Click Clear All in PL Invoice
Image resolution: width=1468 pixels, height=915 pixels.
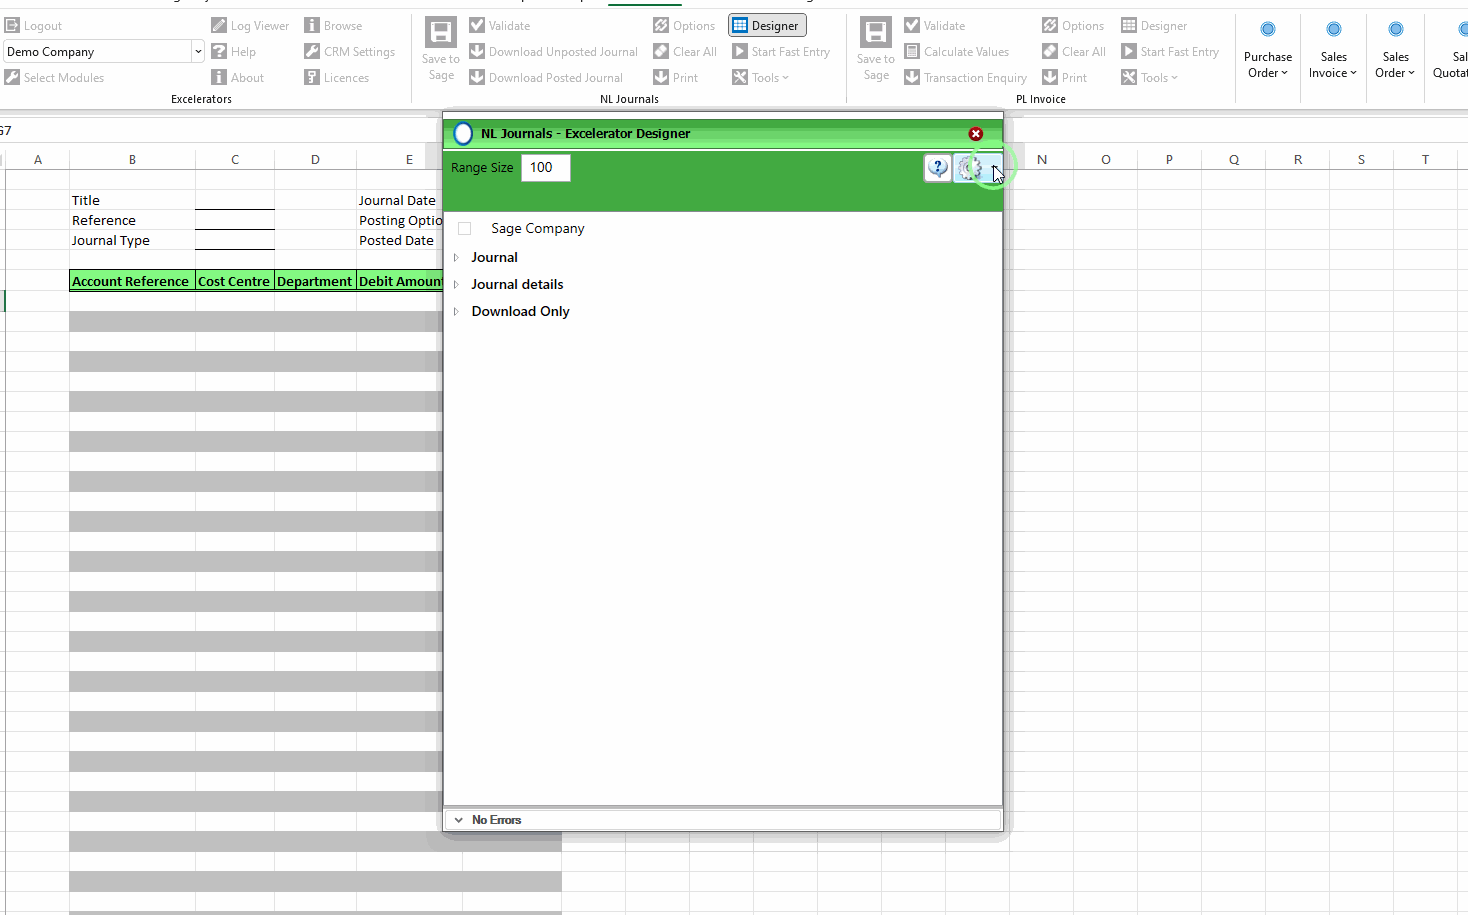coord(1073,52)
